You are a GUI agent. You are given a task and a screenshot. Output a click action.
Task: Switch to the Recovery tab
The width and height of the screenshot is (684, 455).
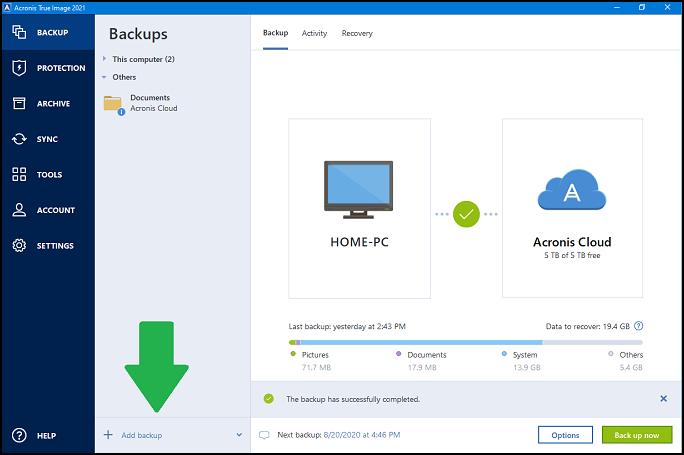pyautogui.click(x=357, y=33)
